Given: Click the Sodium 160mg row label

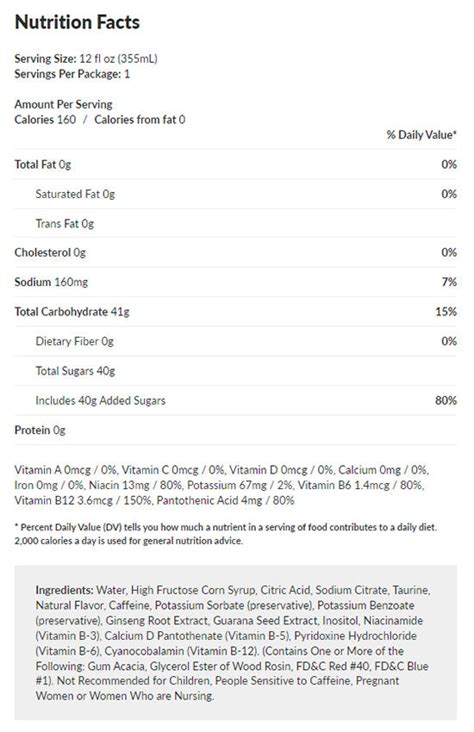Looking at the screenshot, I should point(51,282).
